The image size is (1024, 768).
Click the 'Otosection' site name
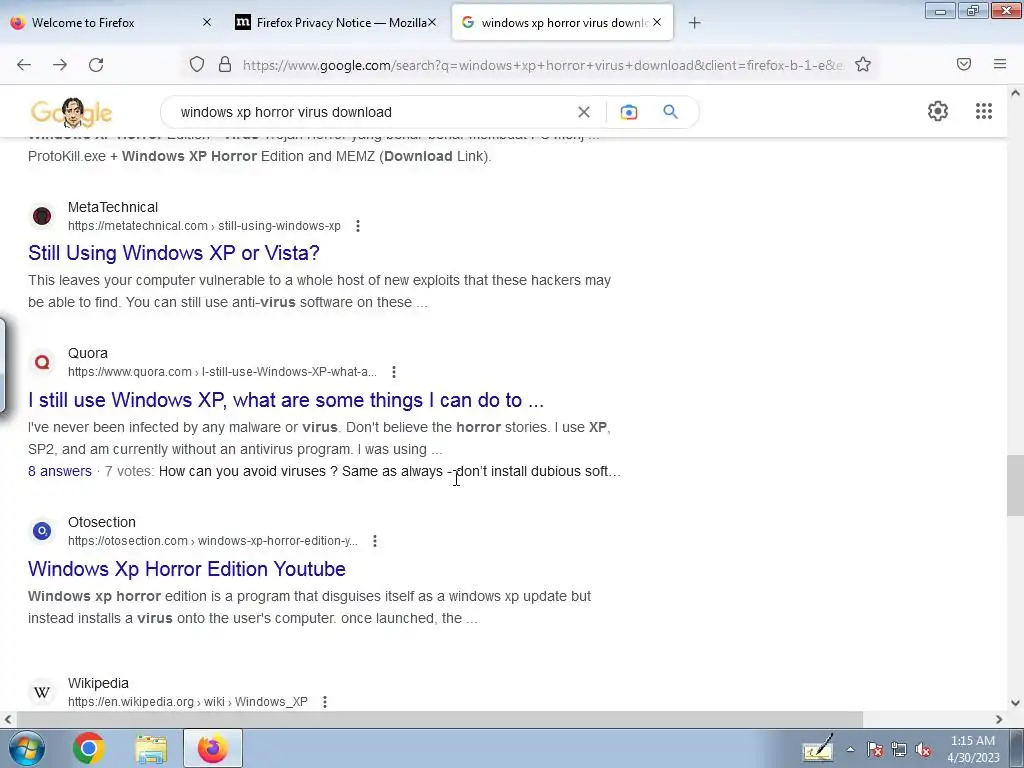tap(102, 522)
